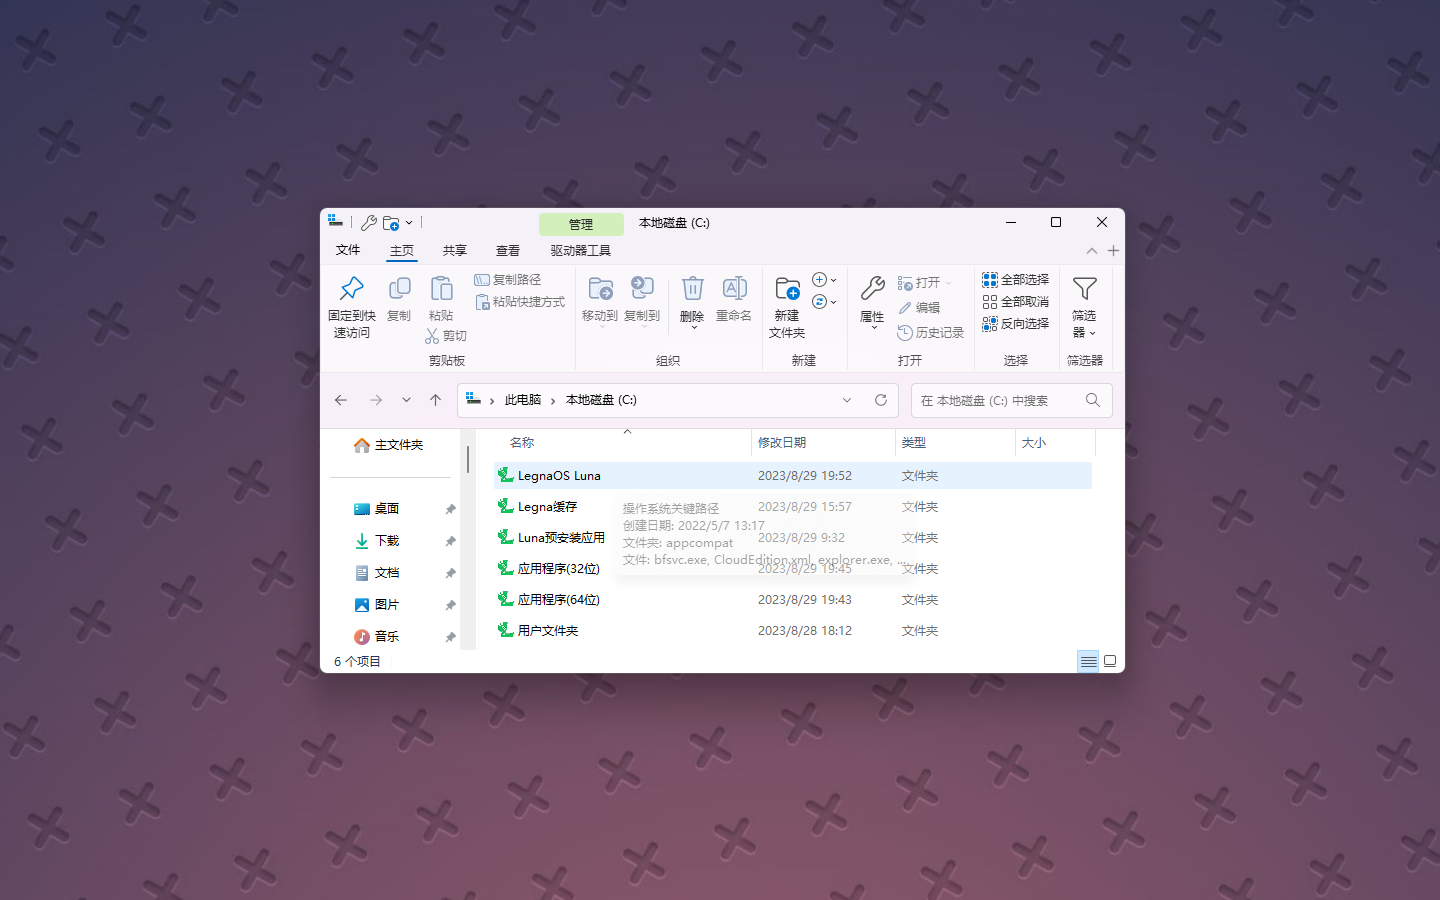
Task: Click the title bar properties wrench icon
Action: (x=369, y=223)
